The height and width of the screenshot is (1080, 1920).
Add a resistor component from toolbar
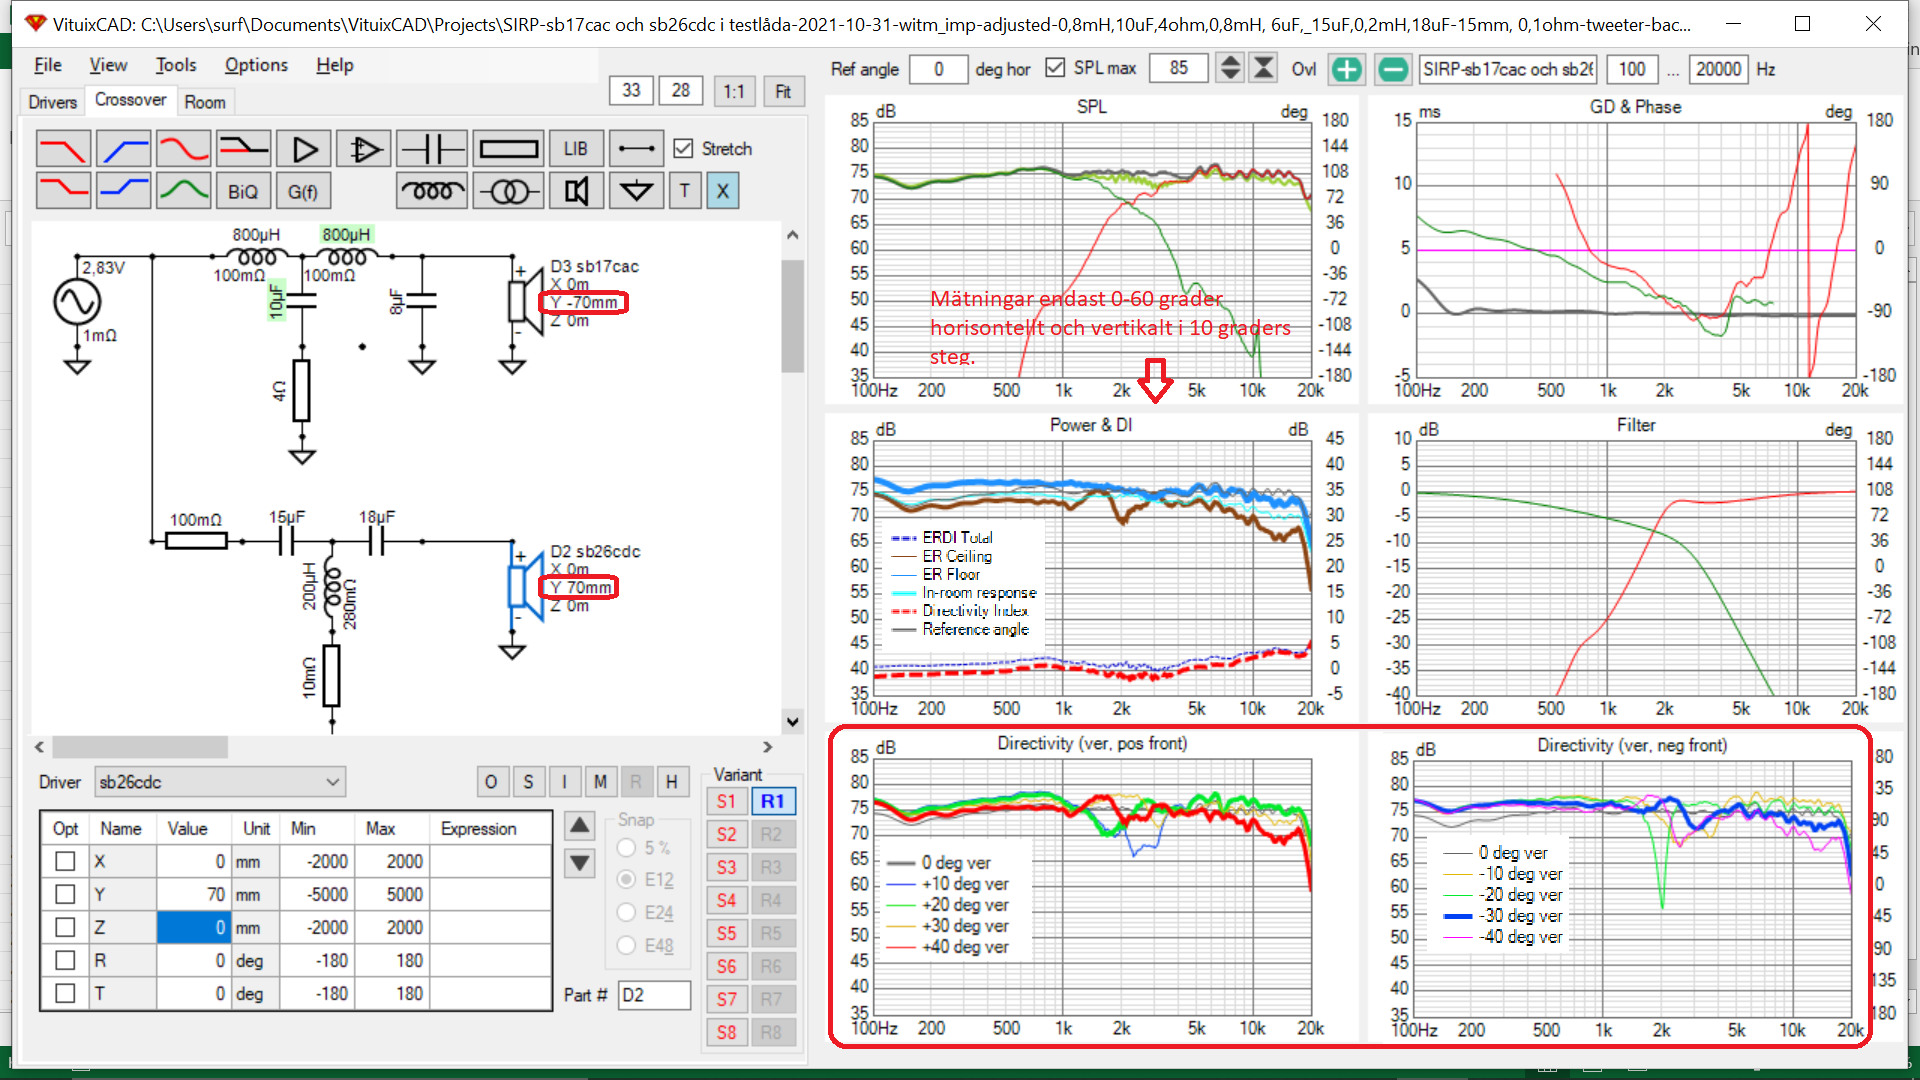coord(508,150)
